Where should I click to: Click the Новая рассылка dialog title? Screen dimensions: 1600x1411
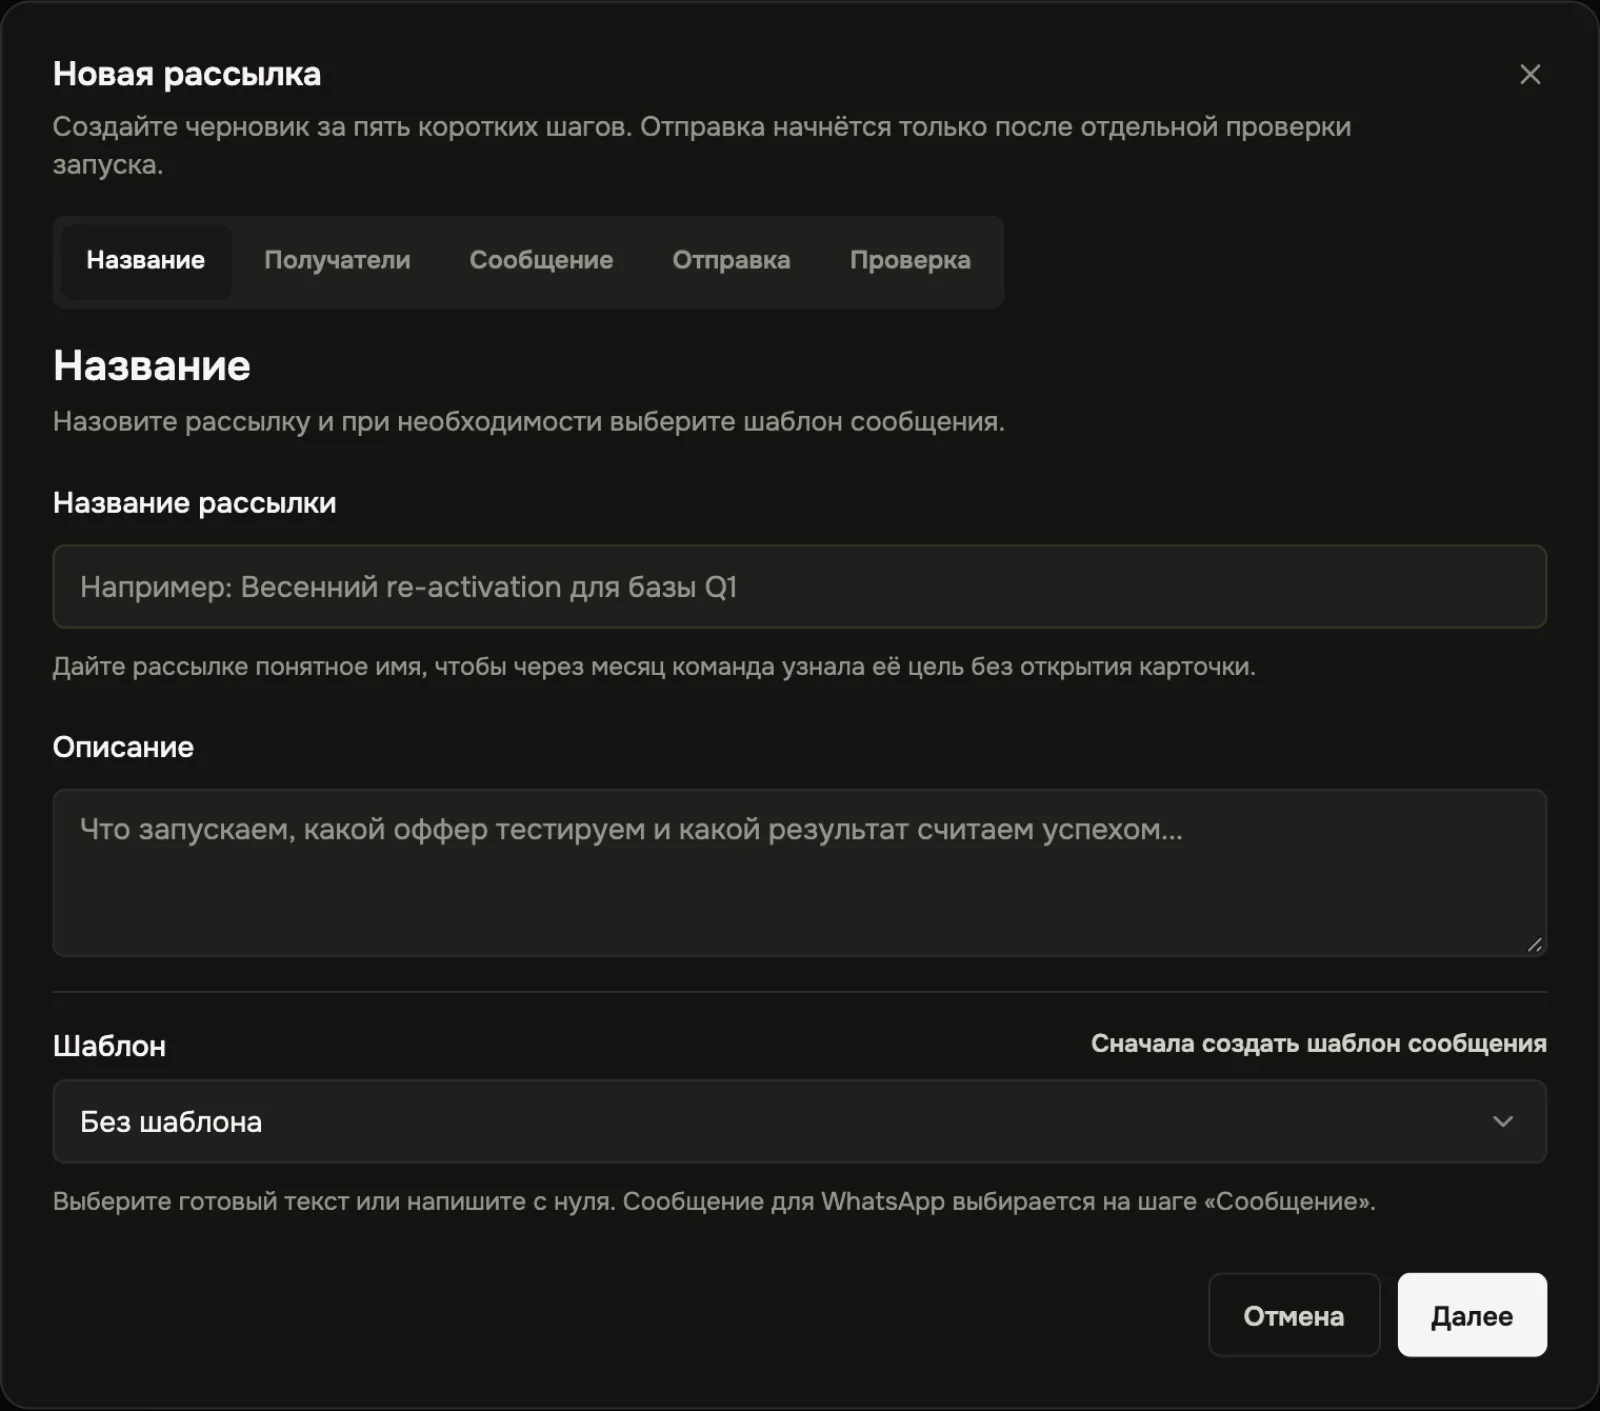click(x=187, y=74)
